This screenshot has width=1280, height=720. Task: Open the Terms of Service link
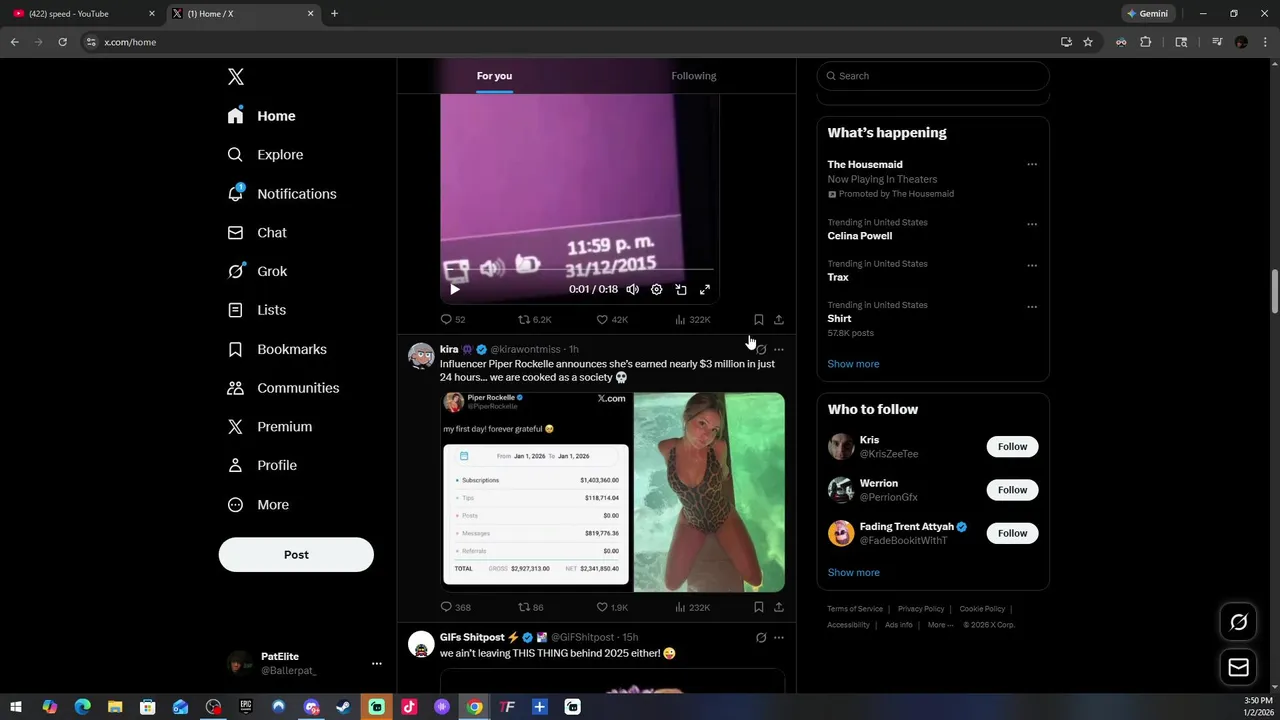pos(855,609)
